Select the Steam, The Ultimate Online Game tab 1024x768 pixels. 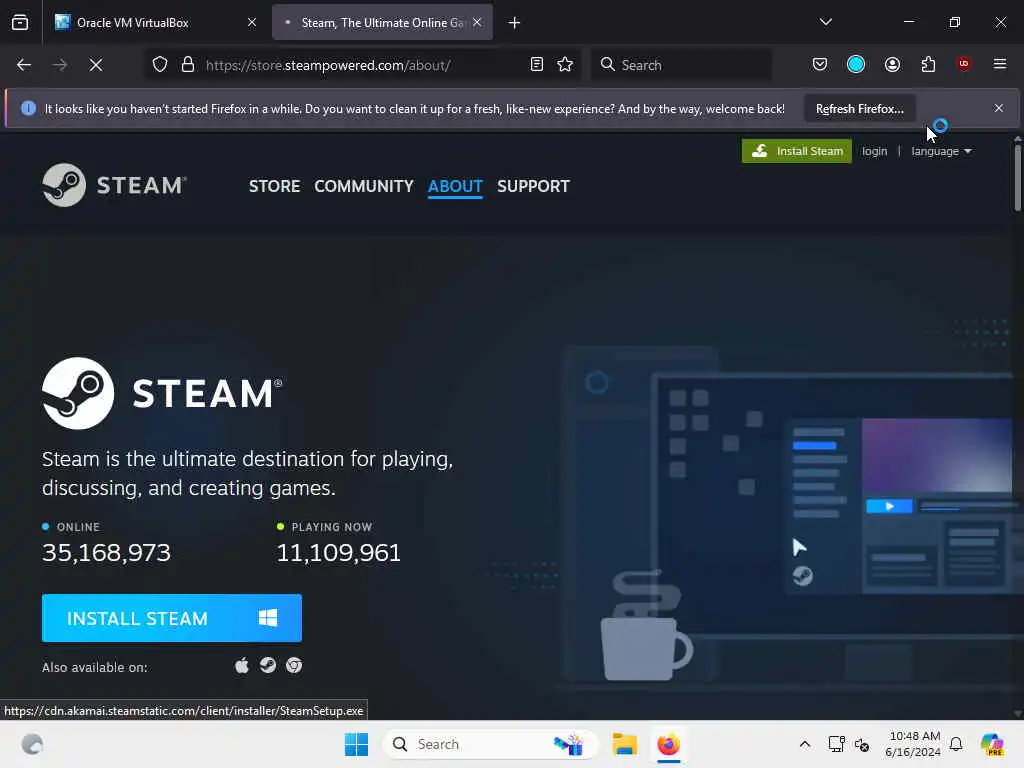[x=383, y=23]
